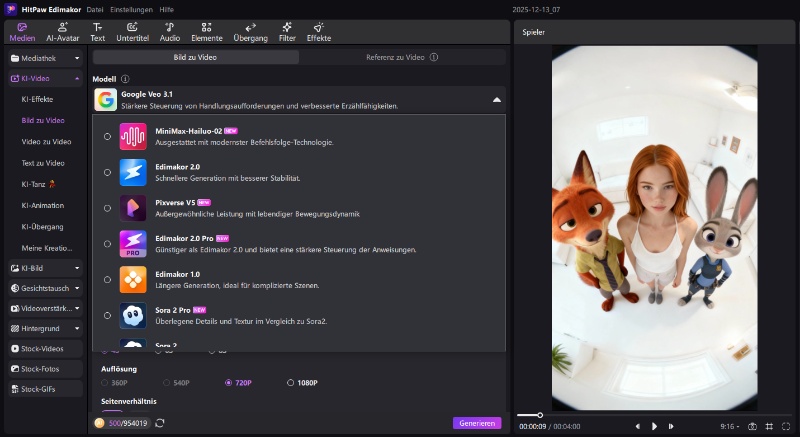Open the Untertitel subtitles tool
The height and width of the screenshot is (437, 800).
132,32
